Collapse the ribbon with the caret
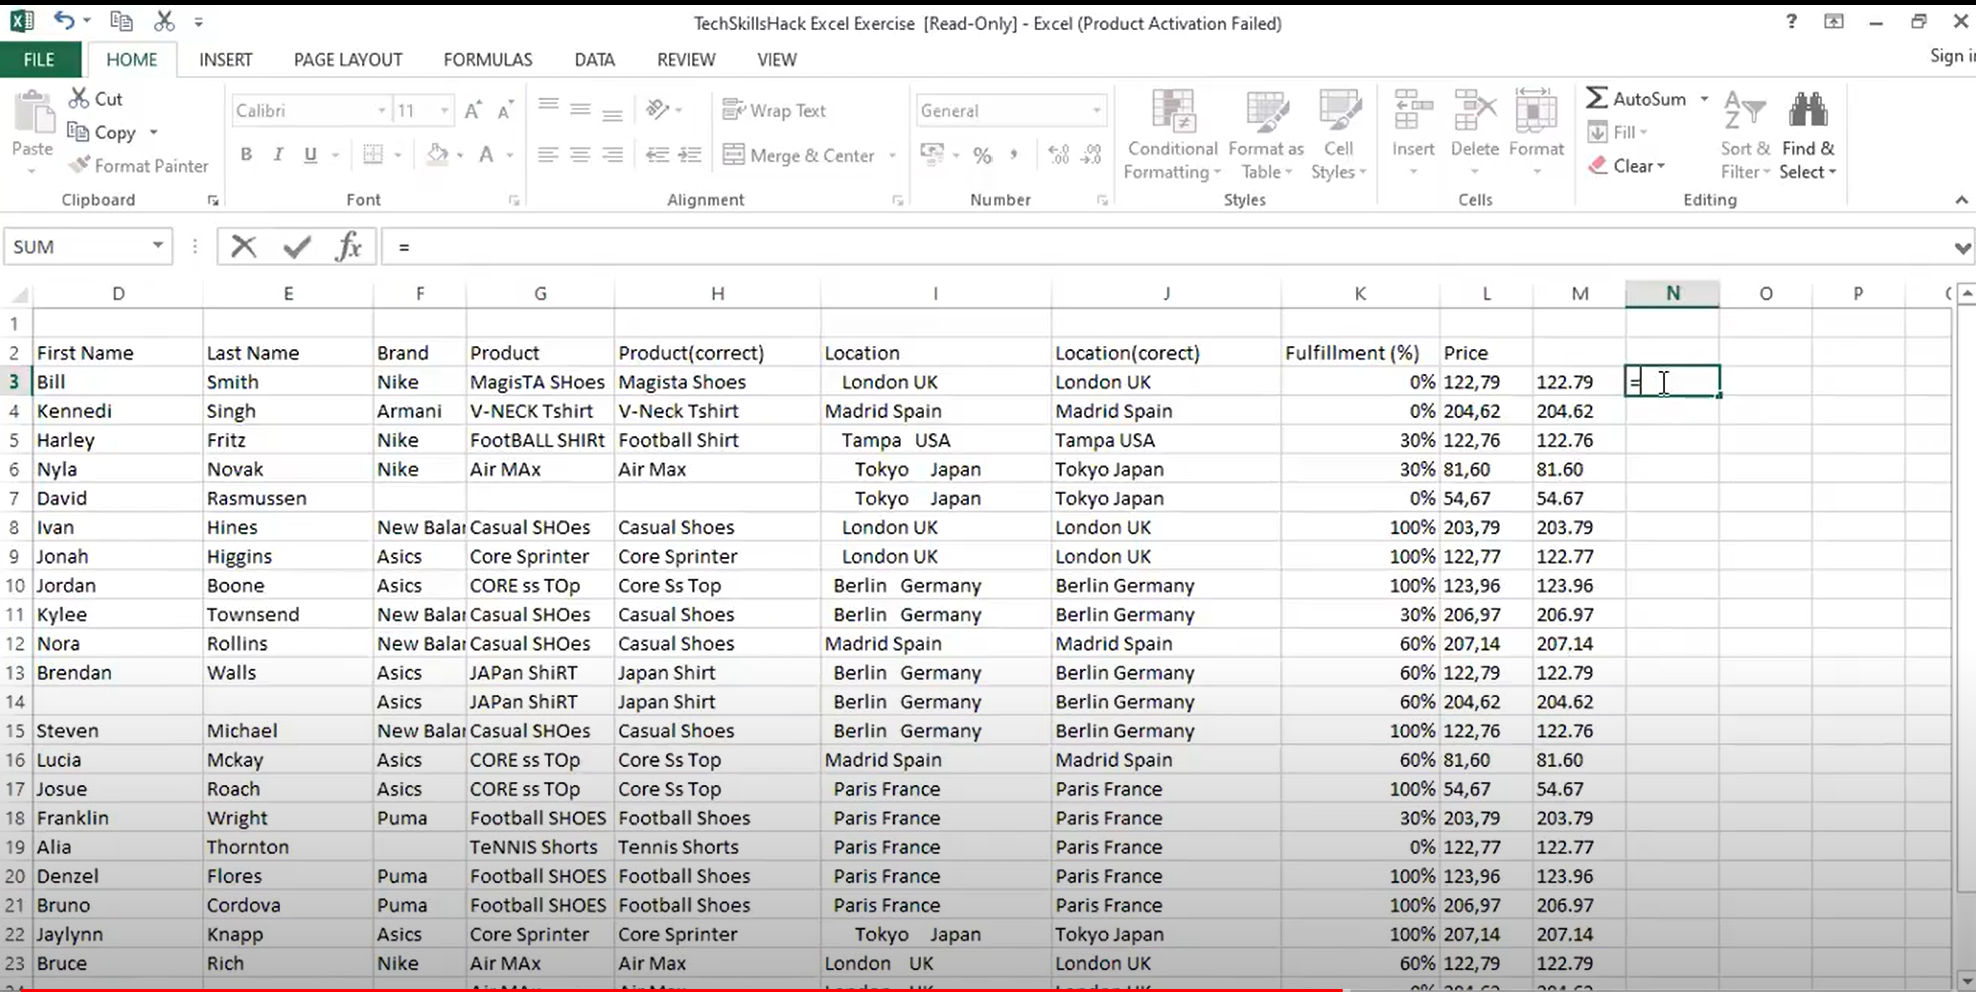Image resolution: width=1976 pixels, height=992 pixels. [x=1961, y=200]
